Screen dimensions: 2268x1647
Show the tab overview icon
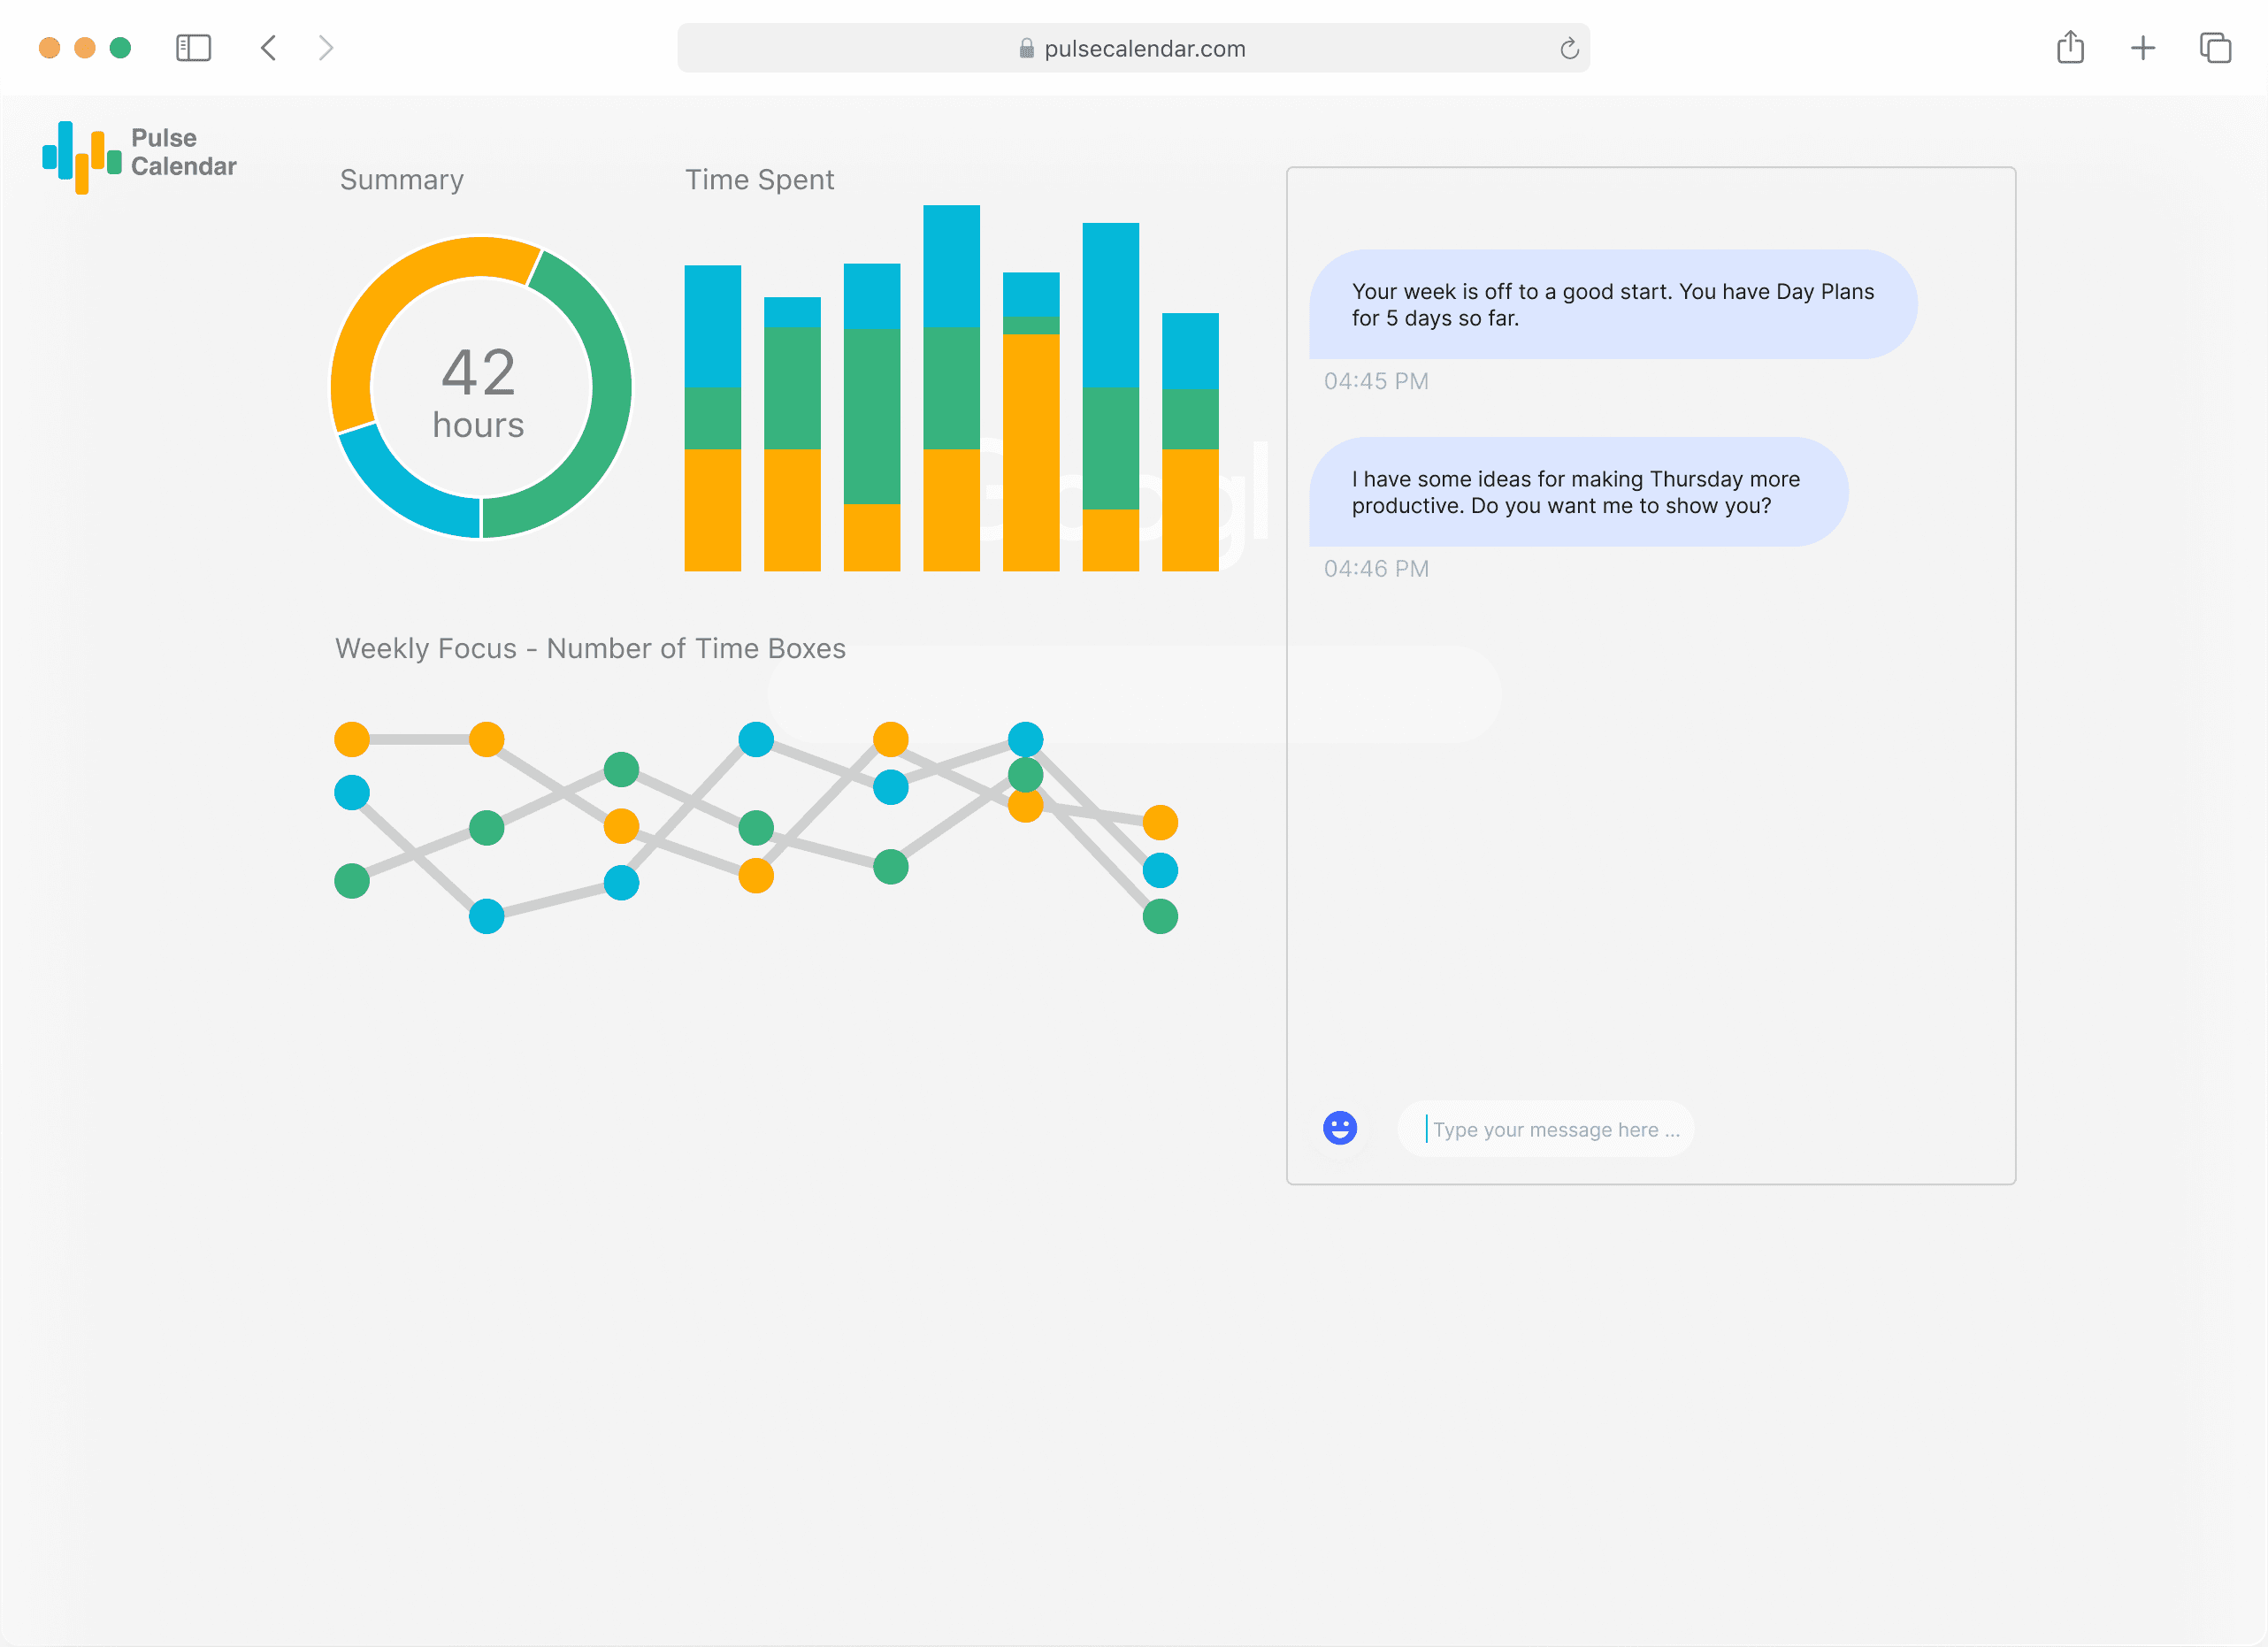tap(2215, 48)
